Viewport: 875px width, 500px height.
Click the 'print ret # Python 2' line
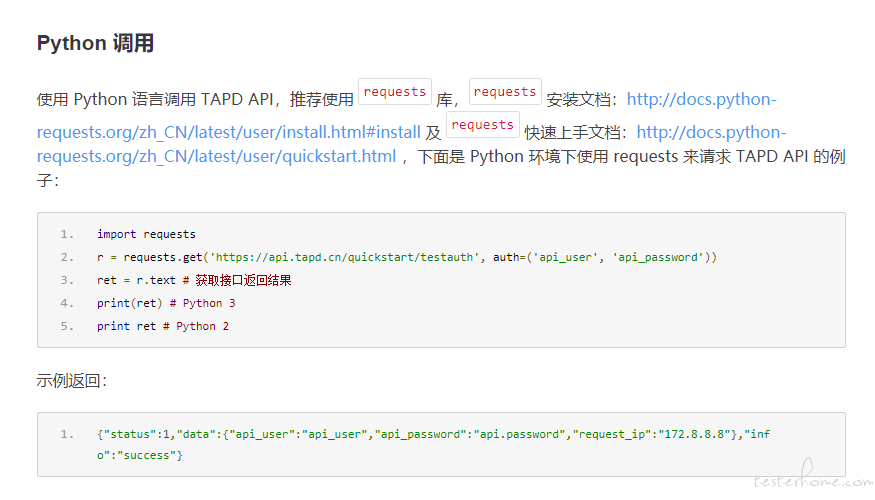coord(163,326)
